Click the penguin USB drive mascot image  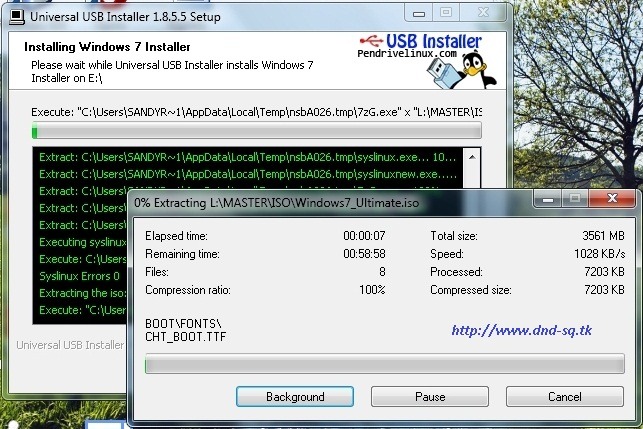[462, 70]
